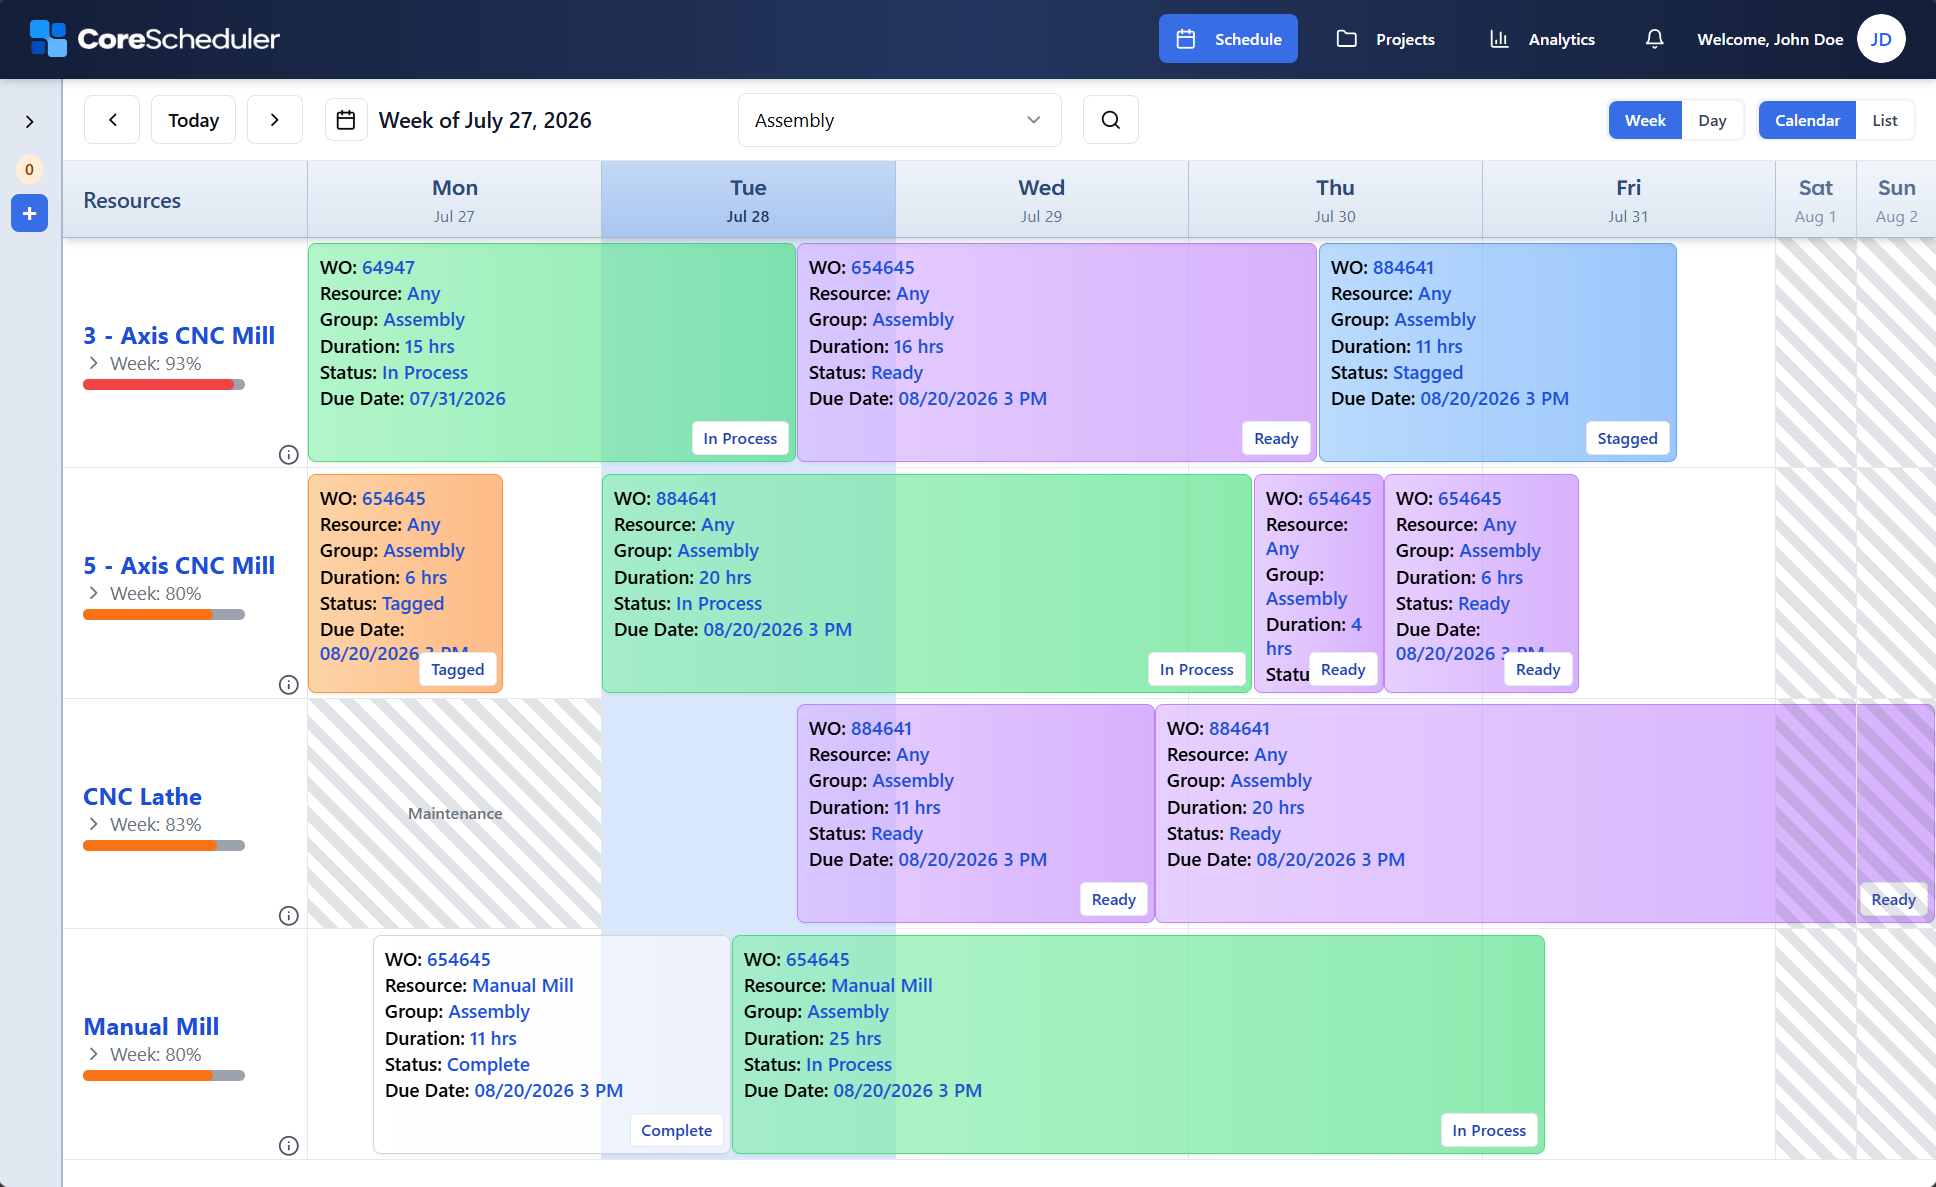Open info icon for 3 - Axis CNC Mill

(x=289, y=455)
